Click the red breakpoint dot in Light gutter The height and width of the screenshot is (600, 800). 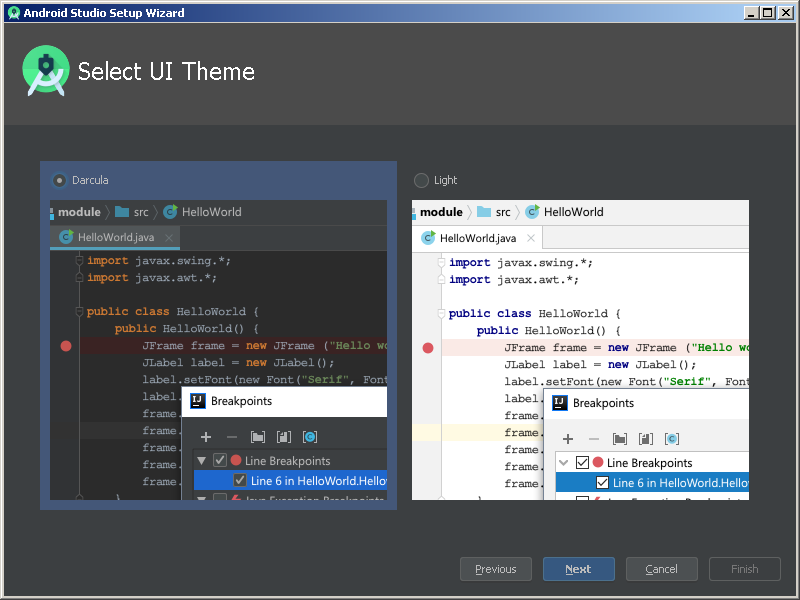click(428, 348)
